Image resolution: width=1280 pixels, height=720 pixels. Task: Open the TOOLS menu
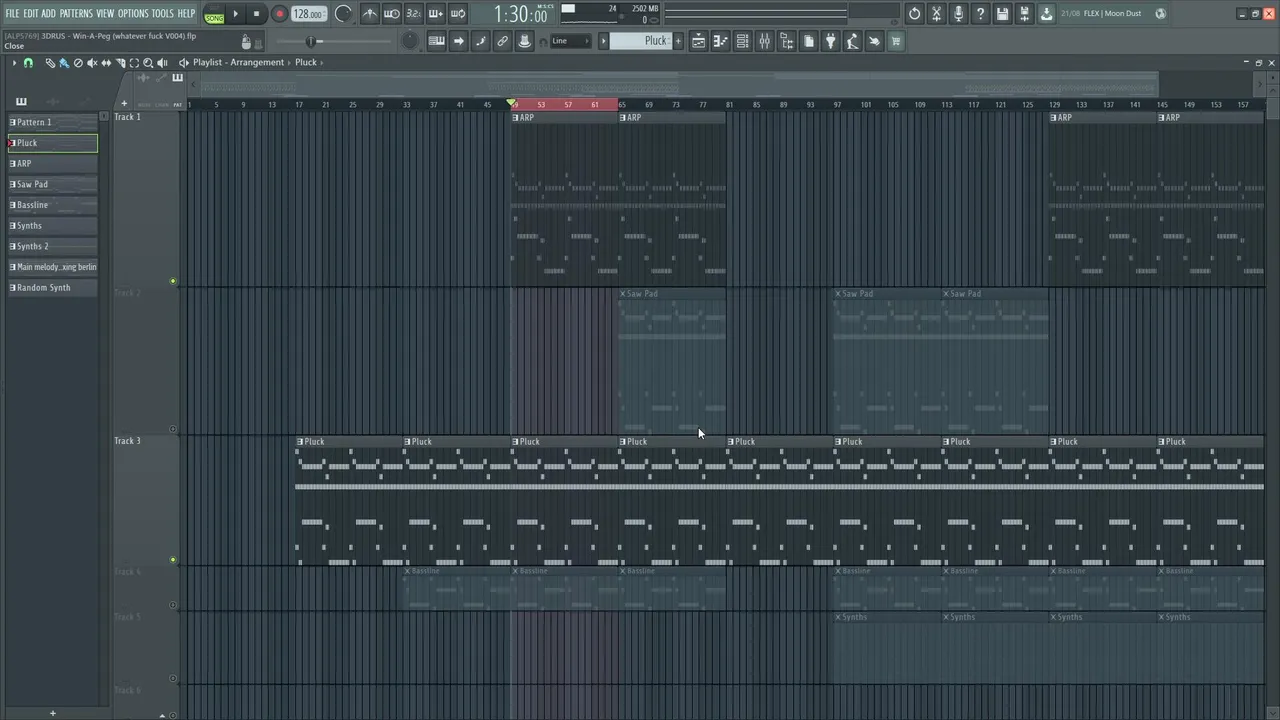point(162,13)
